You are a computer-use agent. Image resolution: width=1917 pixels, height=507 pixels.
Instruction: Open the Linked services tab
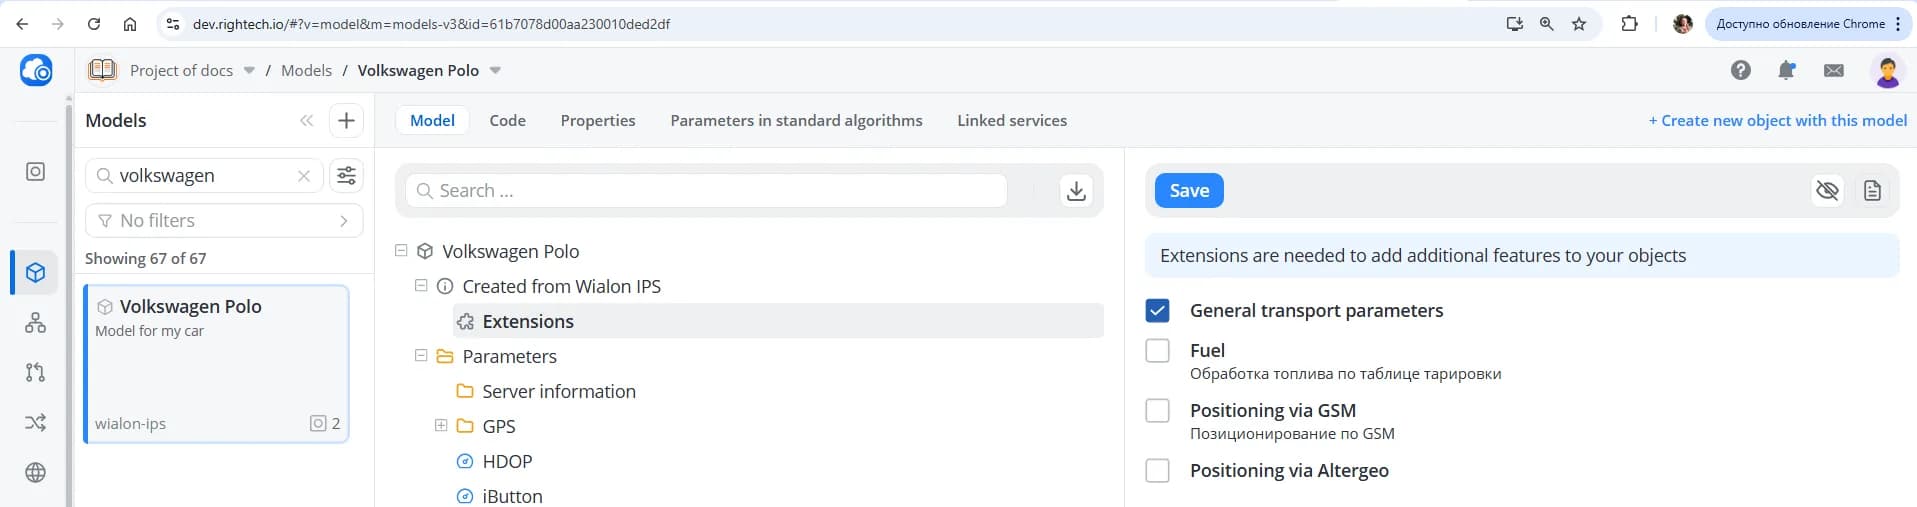(1012, 120)
